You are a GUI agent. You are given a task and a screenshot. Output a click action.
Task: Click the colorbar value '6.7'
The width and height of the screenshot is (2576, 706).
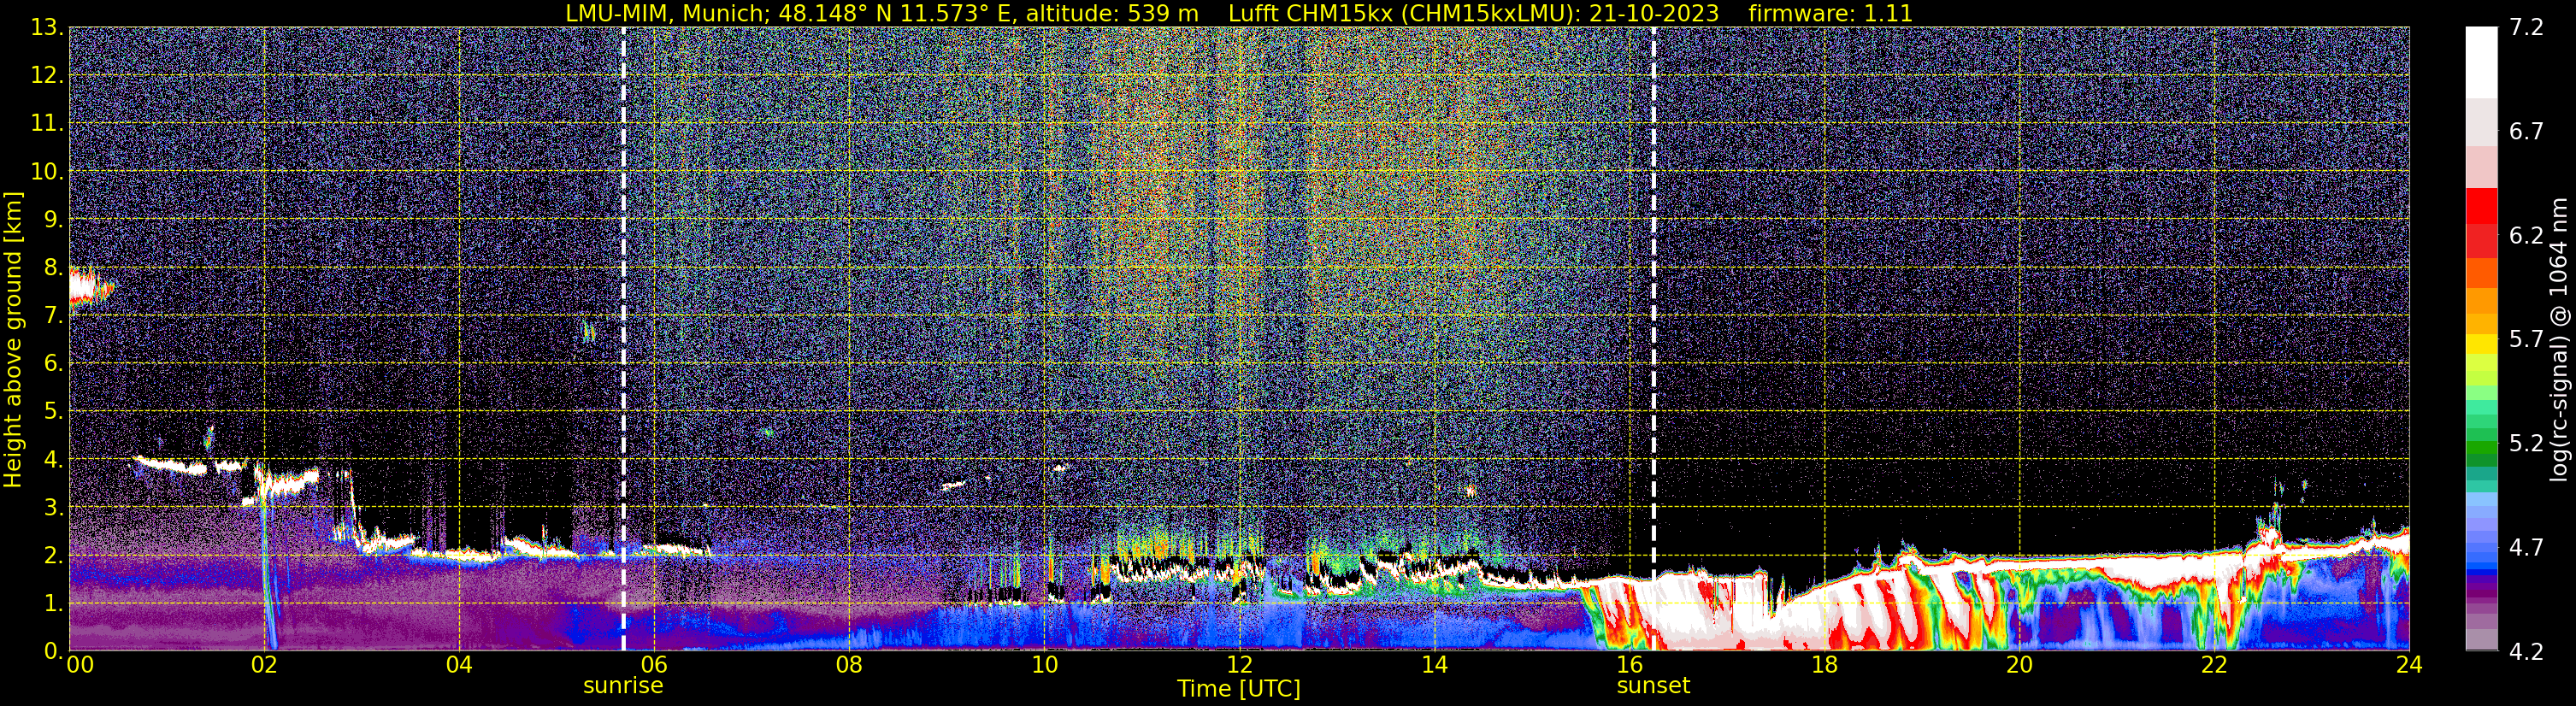coord(2526,132)
